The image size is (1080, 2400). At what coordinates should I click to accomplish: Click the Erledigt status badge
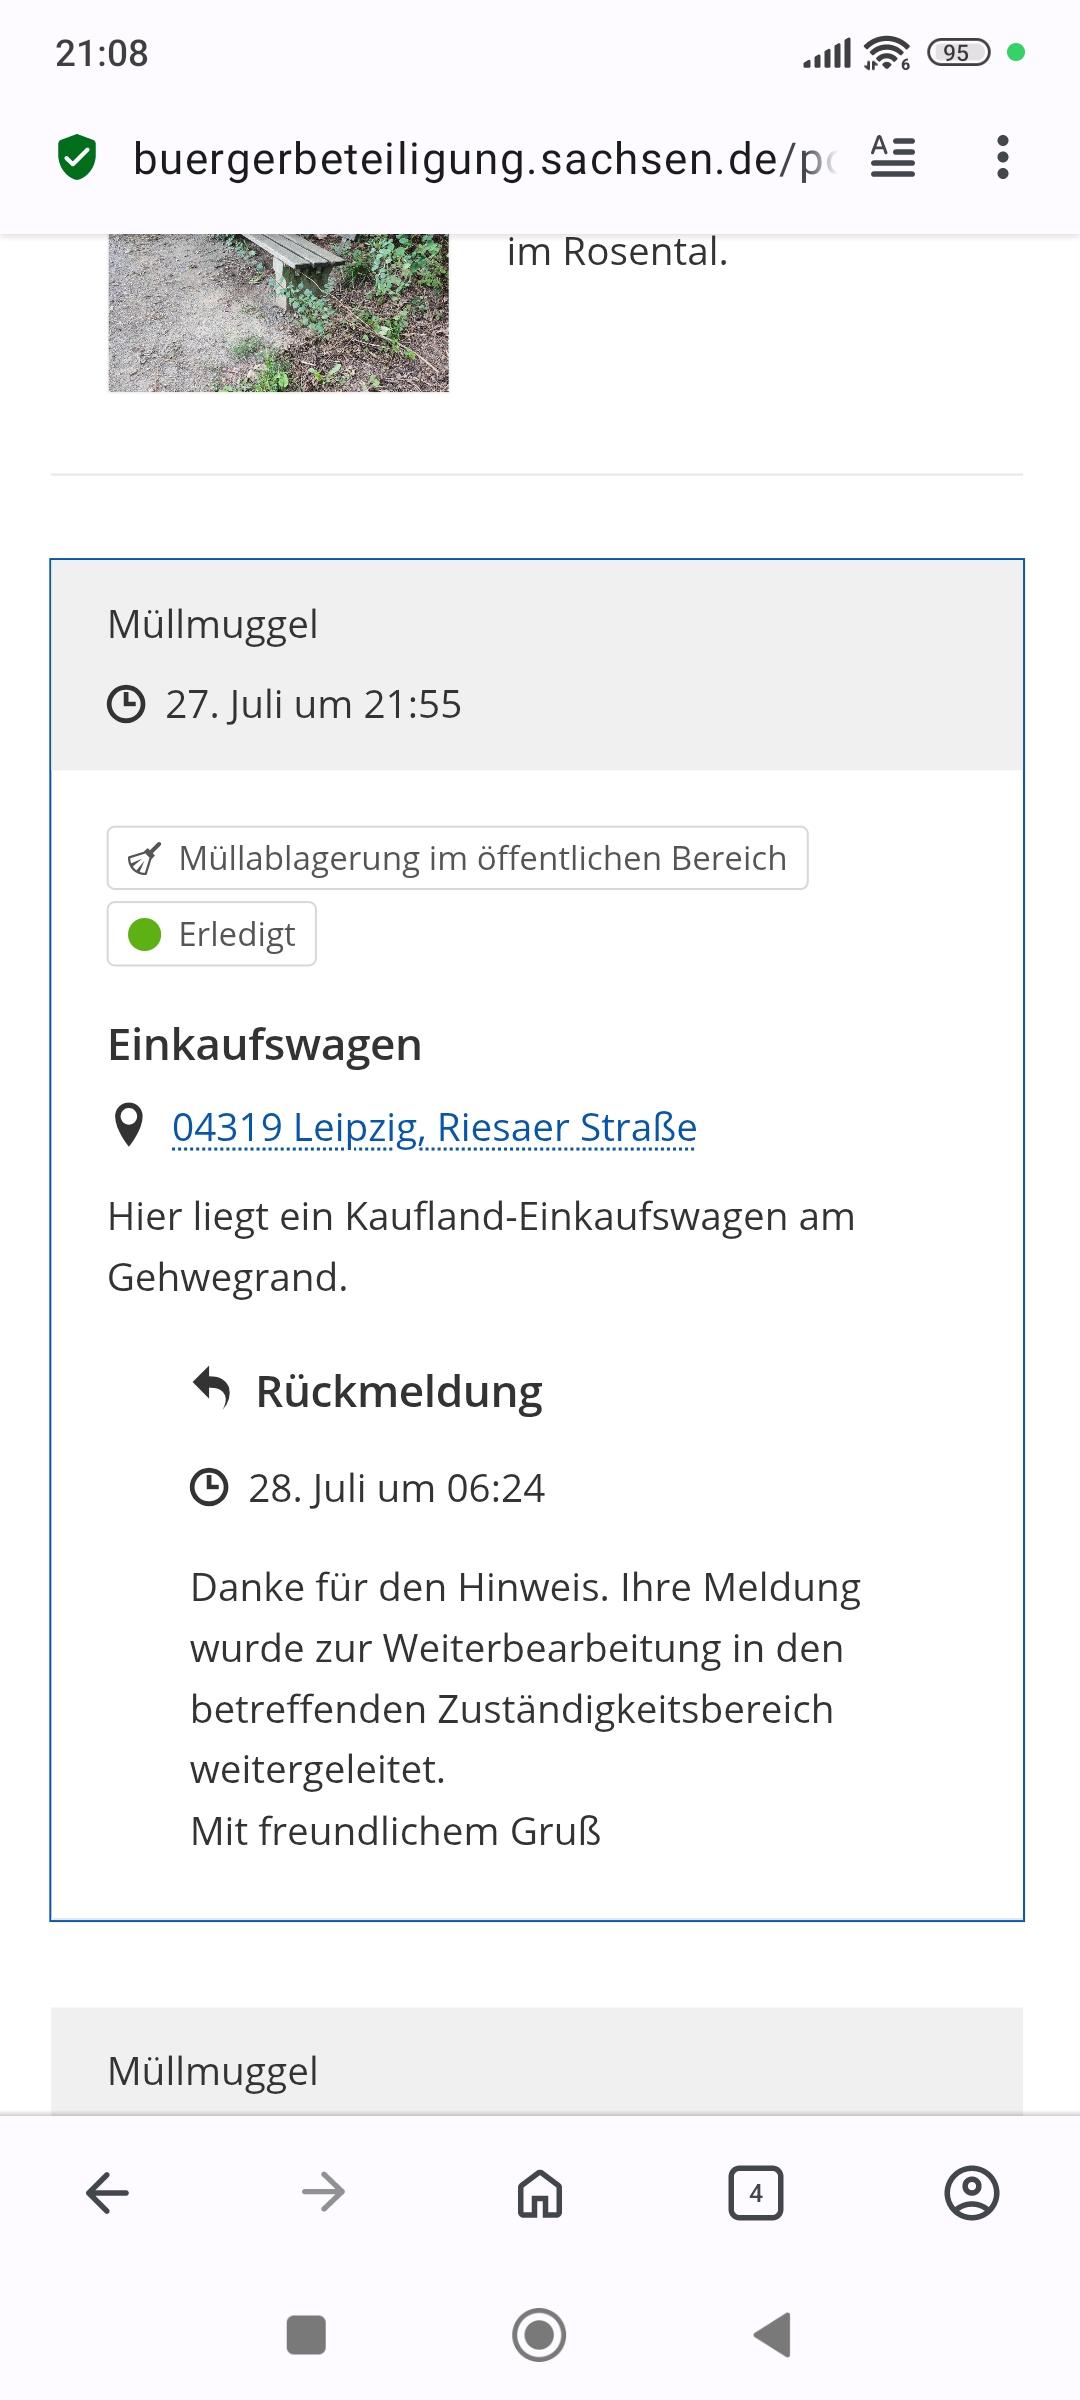[212, 934]
